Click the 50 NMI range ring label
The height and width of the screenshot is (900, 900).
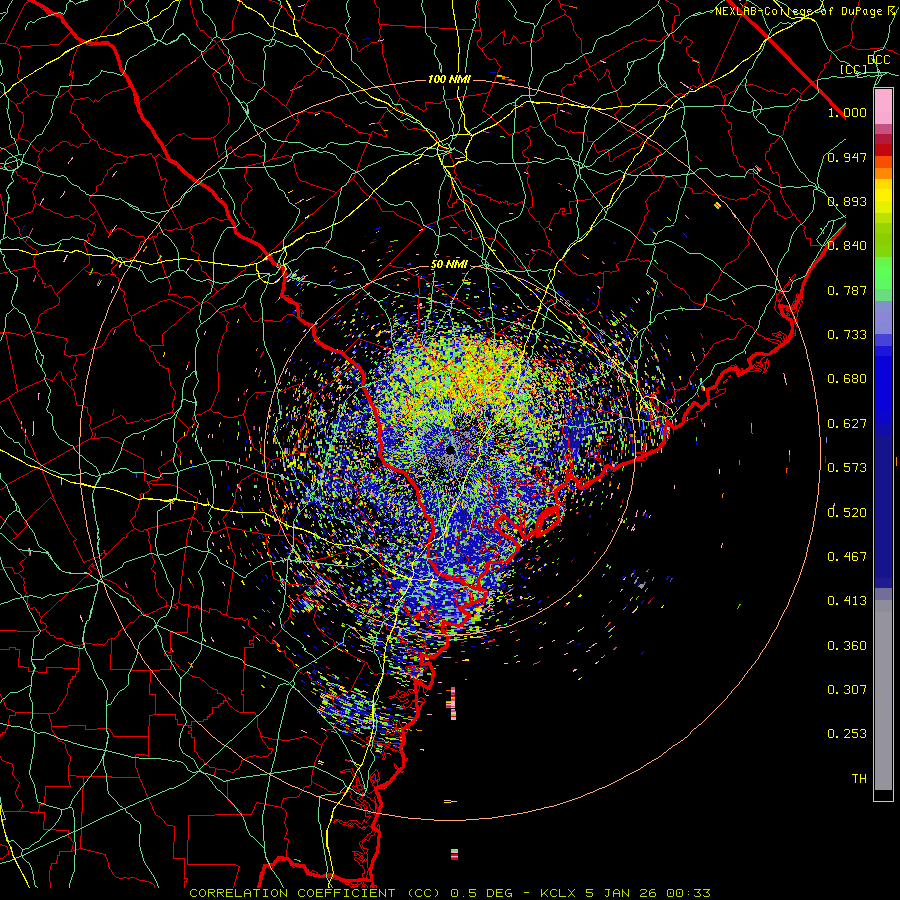pyautogui.click(x=449, y=264)
